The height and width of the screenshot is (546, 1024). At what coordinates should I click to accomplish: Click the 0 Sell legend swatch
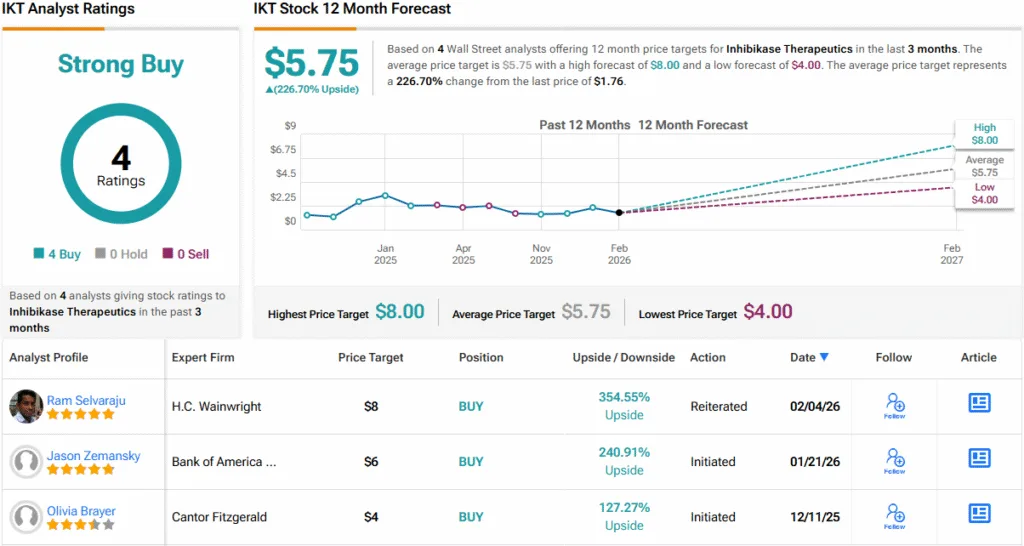coord(169,254)
